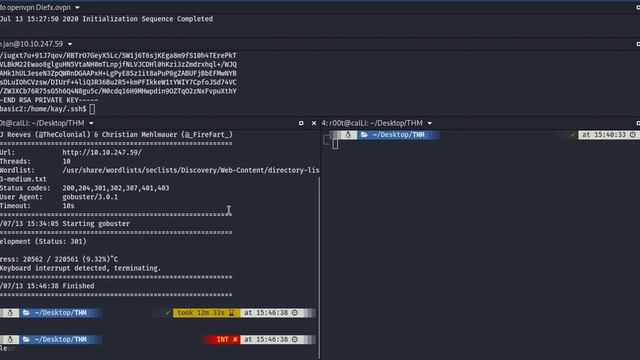Viewport: 640px width, 360px height.
Task: Focus the cursor in the right pane terminal prompt
Action: 335,144
